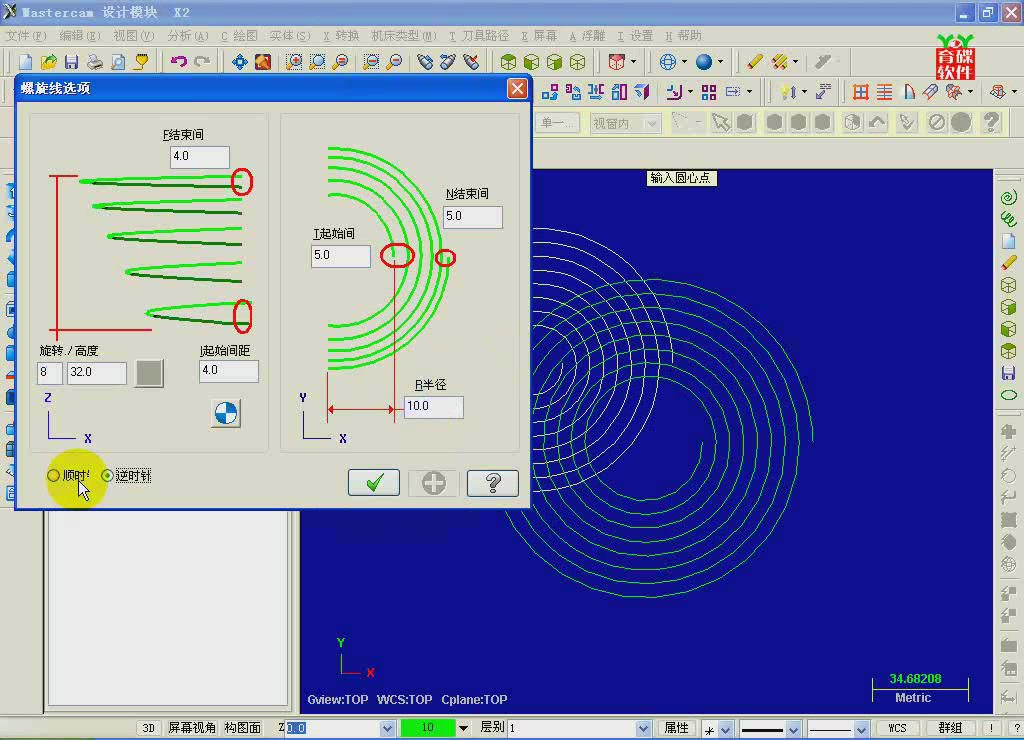
Task: Click the Fit to screen icon
Action: [x=263, y=62]
